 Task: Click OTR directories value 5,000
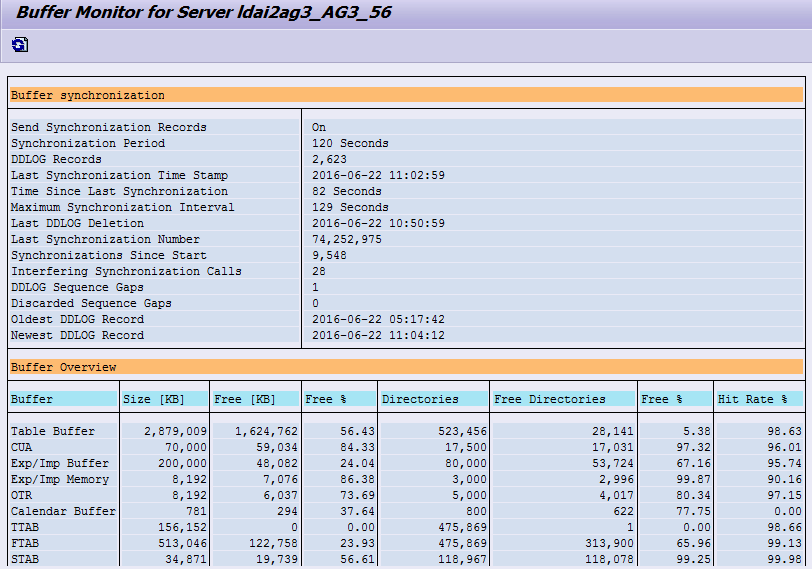pyautogui.click(x=469, y=496)
